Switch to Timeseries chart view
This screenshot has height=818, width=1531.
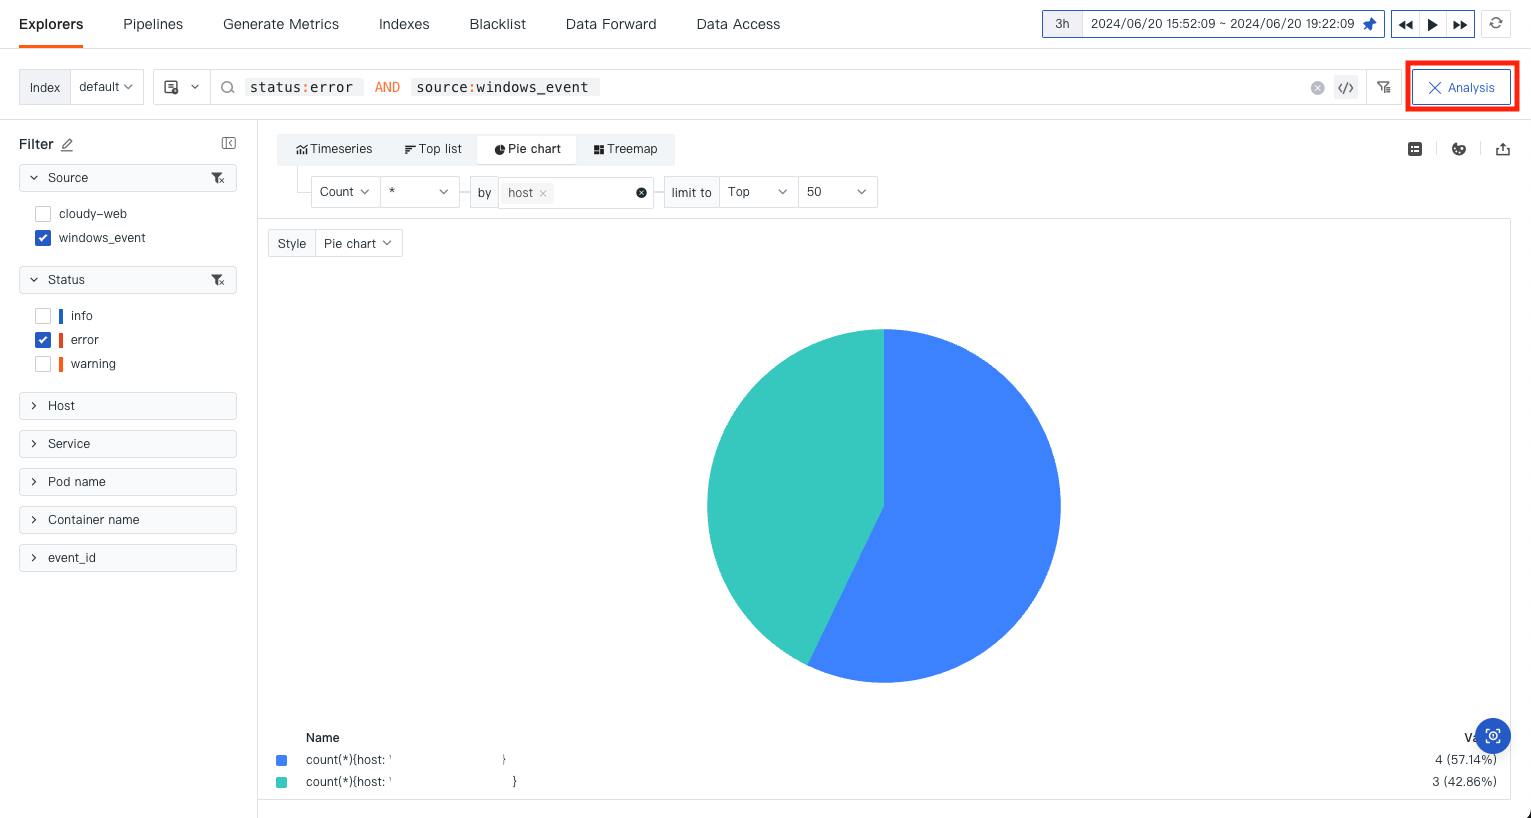[334, 149]
